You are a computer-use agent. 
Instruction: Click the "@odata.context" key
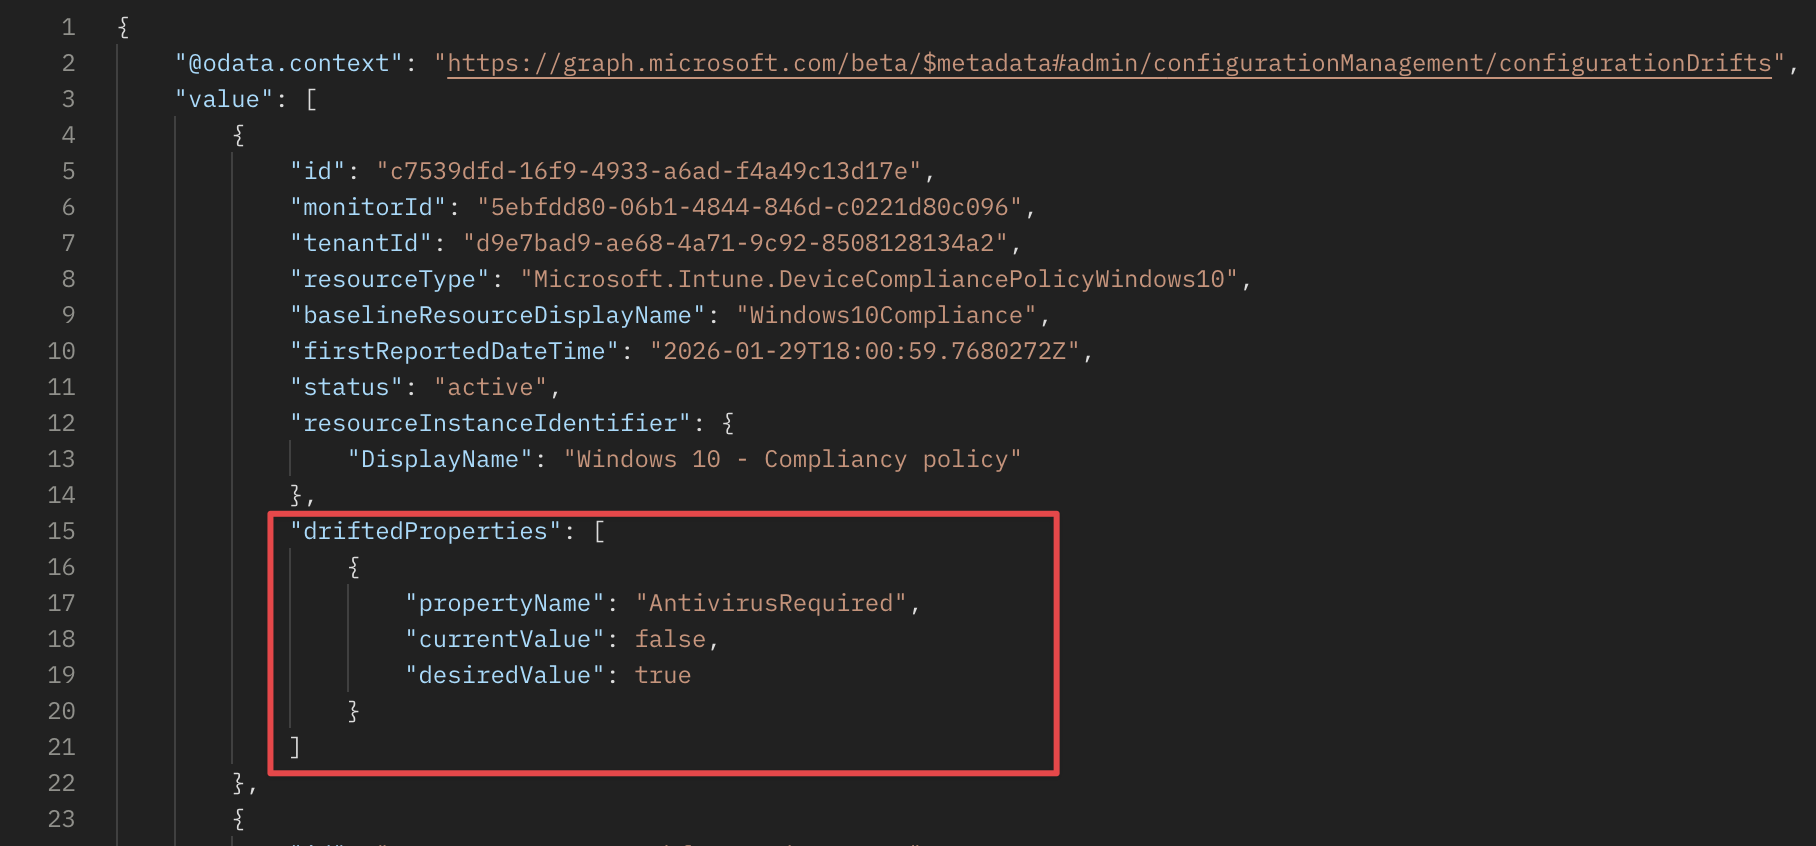(289, 63)
